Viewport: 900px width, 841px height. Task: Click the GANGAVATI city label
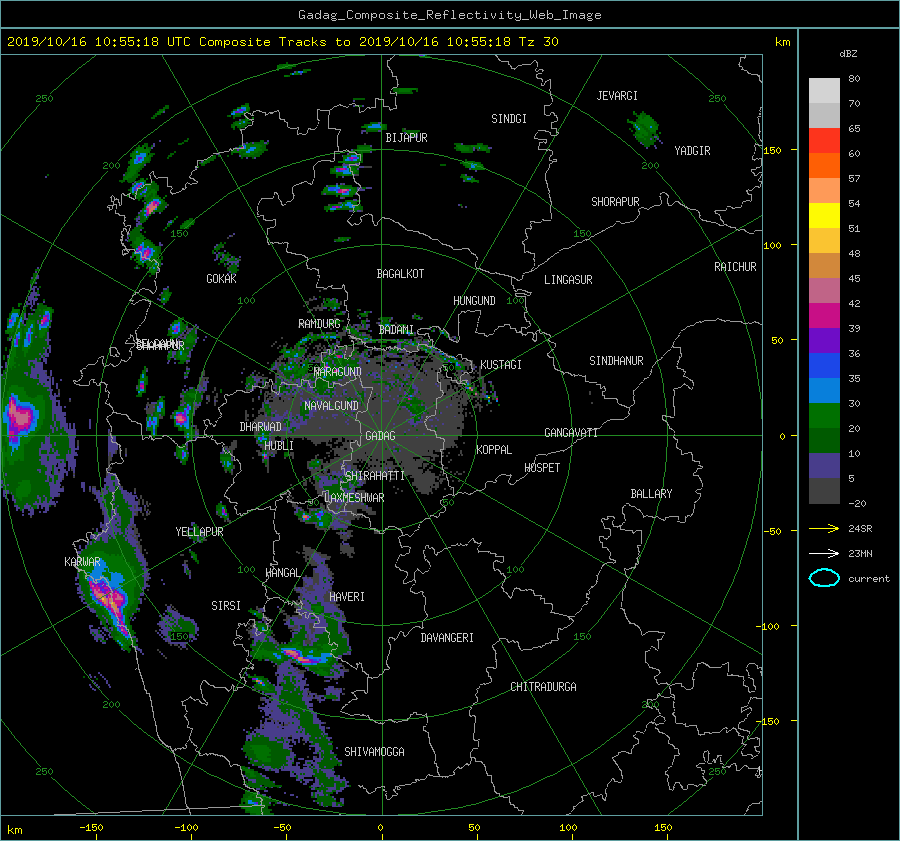tap(571, 433)
